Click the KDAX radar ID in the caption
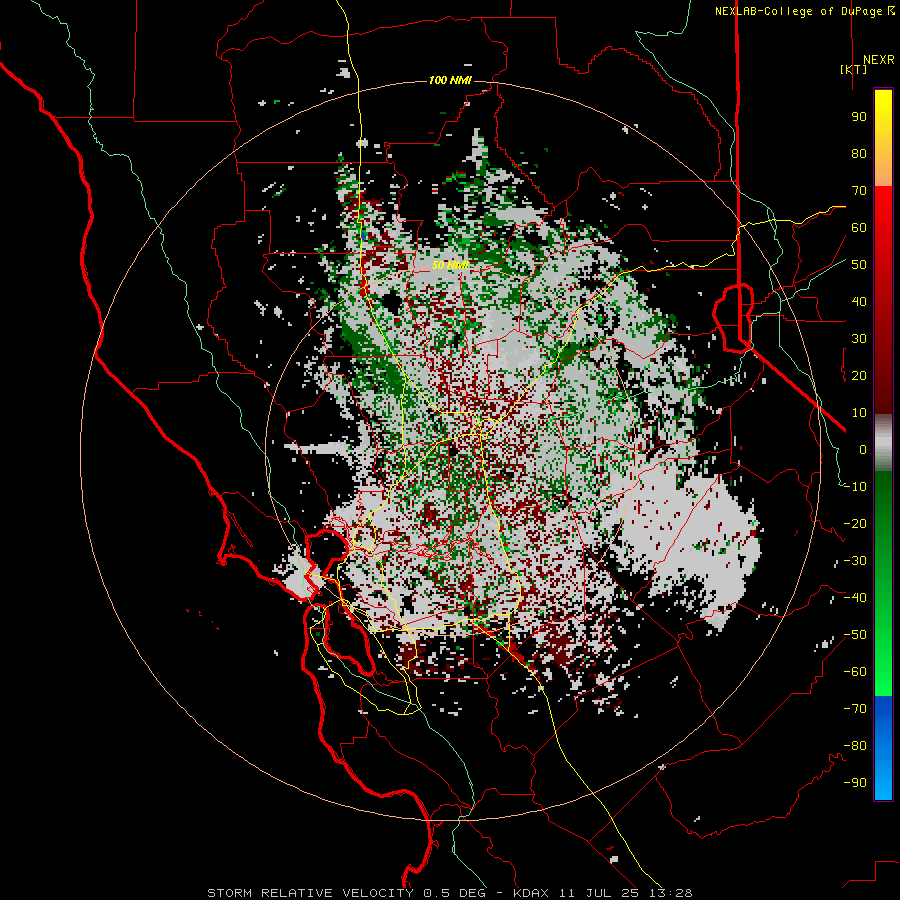 [531, 893]
